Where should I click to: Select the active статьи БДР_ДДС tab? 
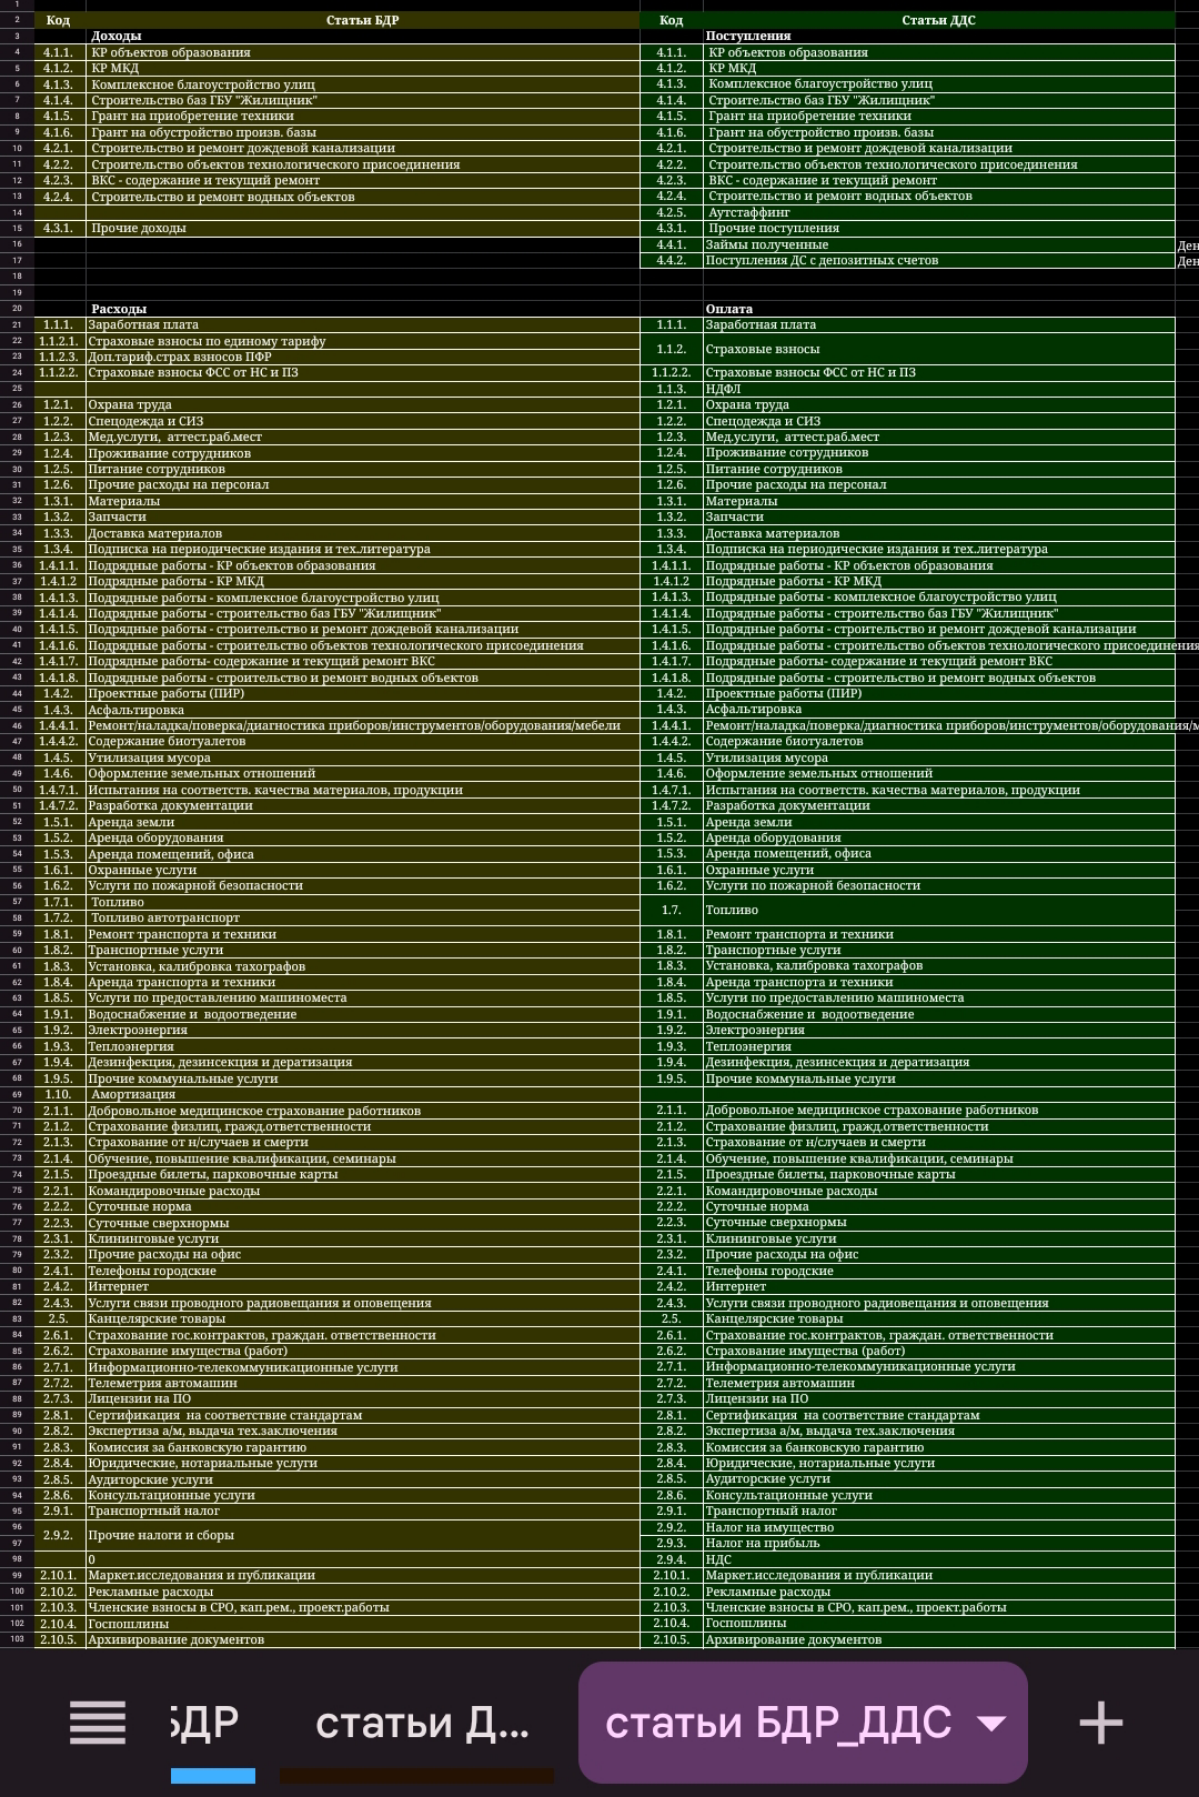click(x=777, y=1722)
